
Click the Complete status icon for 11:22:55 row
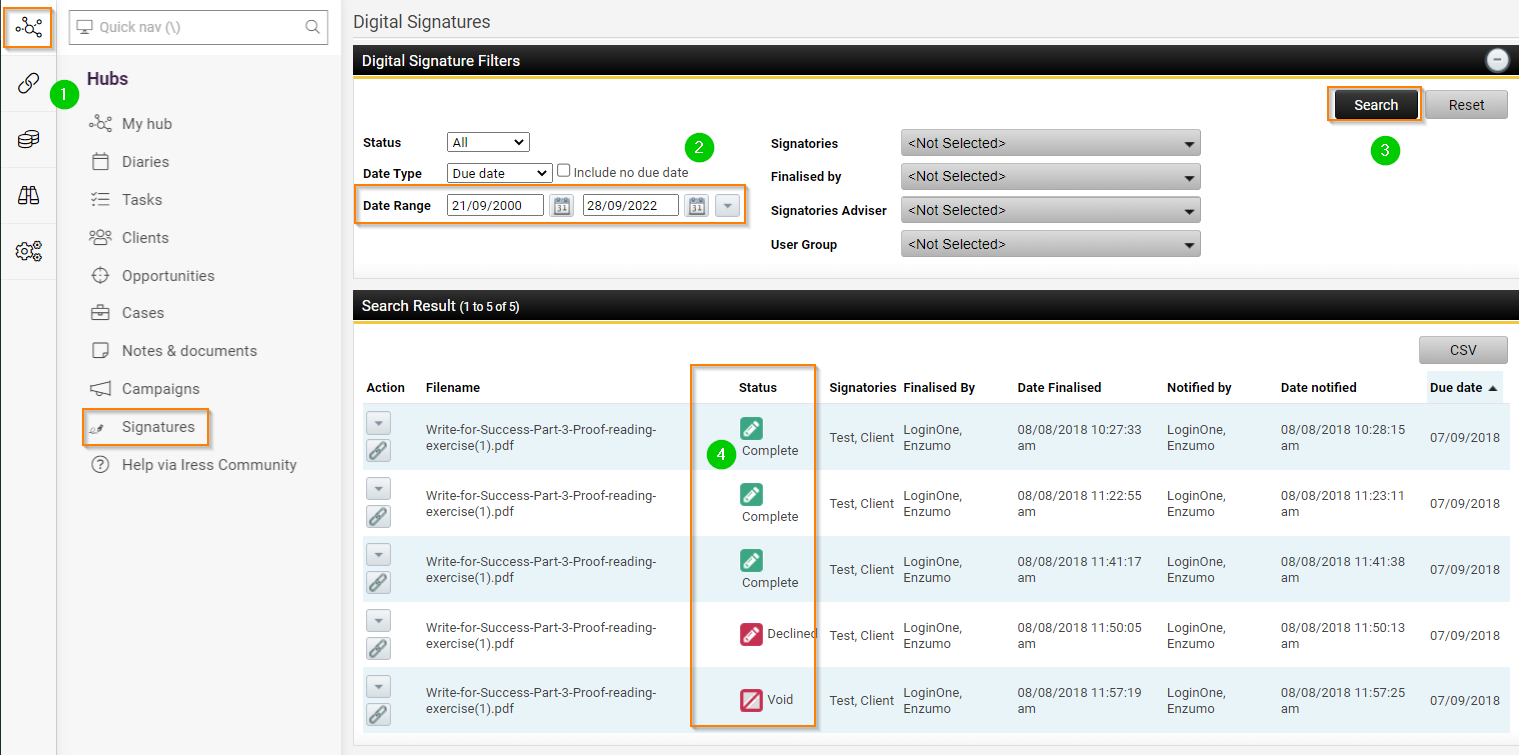tap(752, 494)
